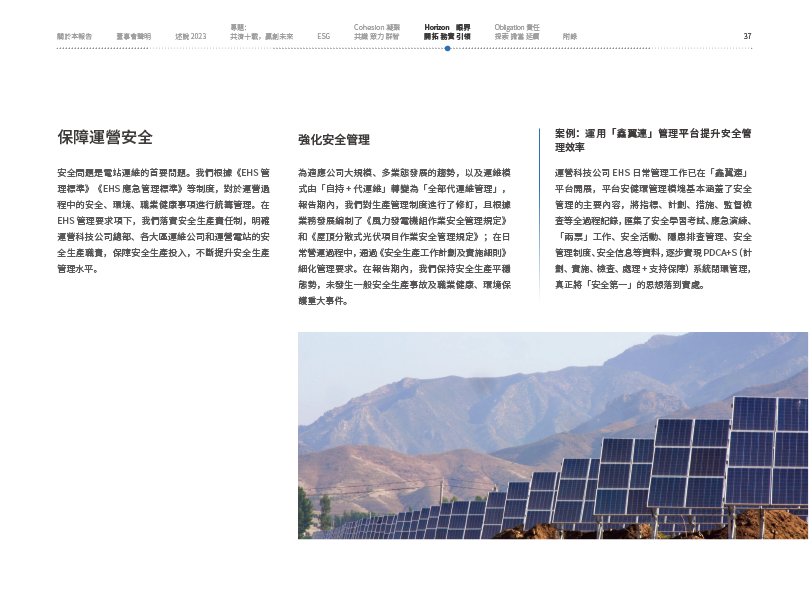Image resolution: width=809 pixels, height=596 pixels.
Task: Jump to the ESG section
Action: tap(323, 36)
